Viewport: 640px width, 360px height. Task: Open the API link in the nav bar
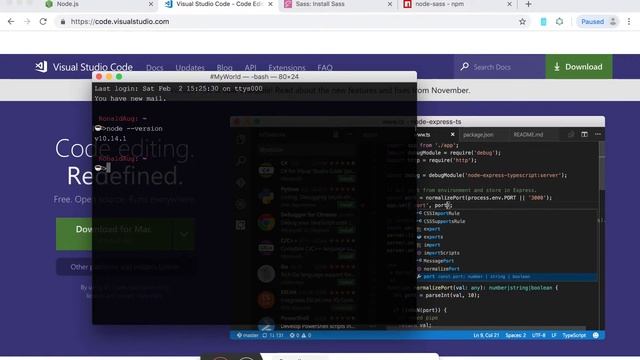(x=250, y=68)
